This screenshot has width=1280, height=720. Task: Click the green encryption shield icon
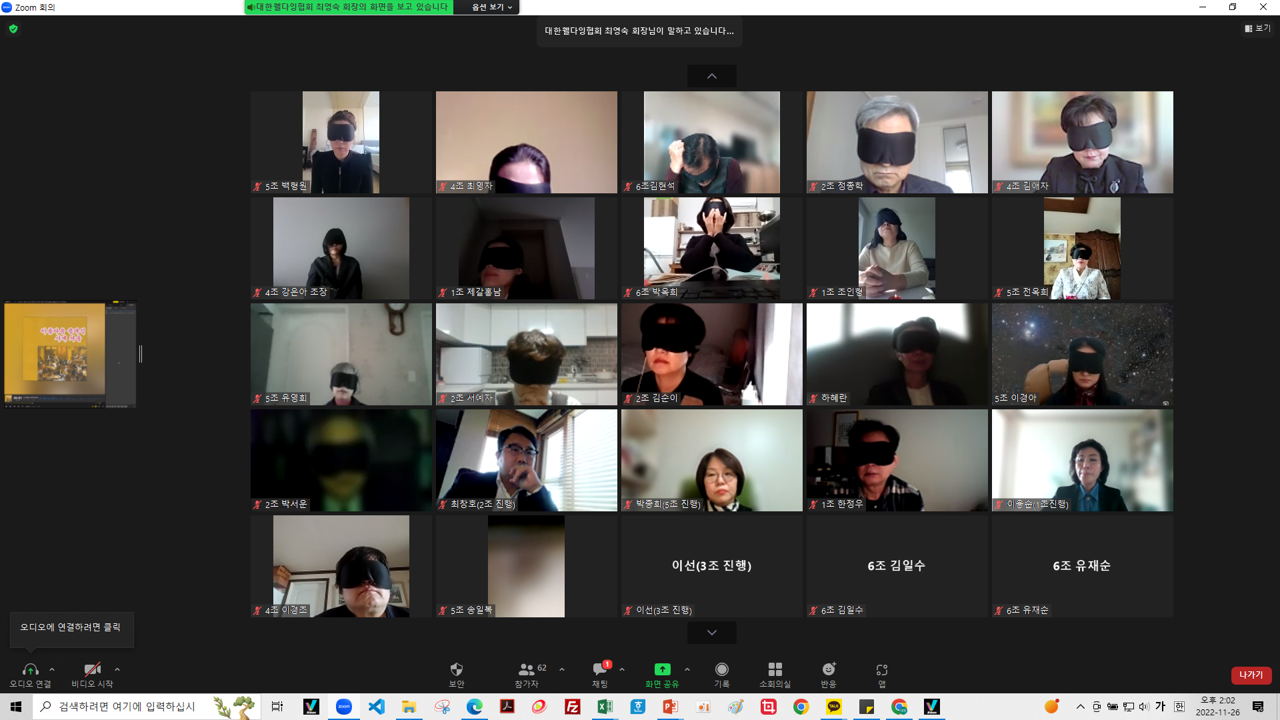[13, 29]
